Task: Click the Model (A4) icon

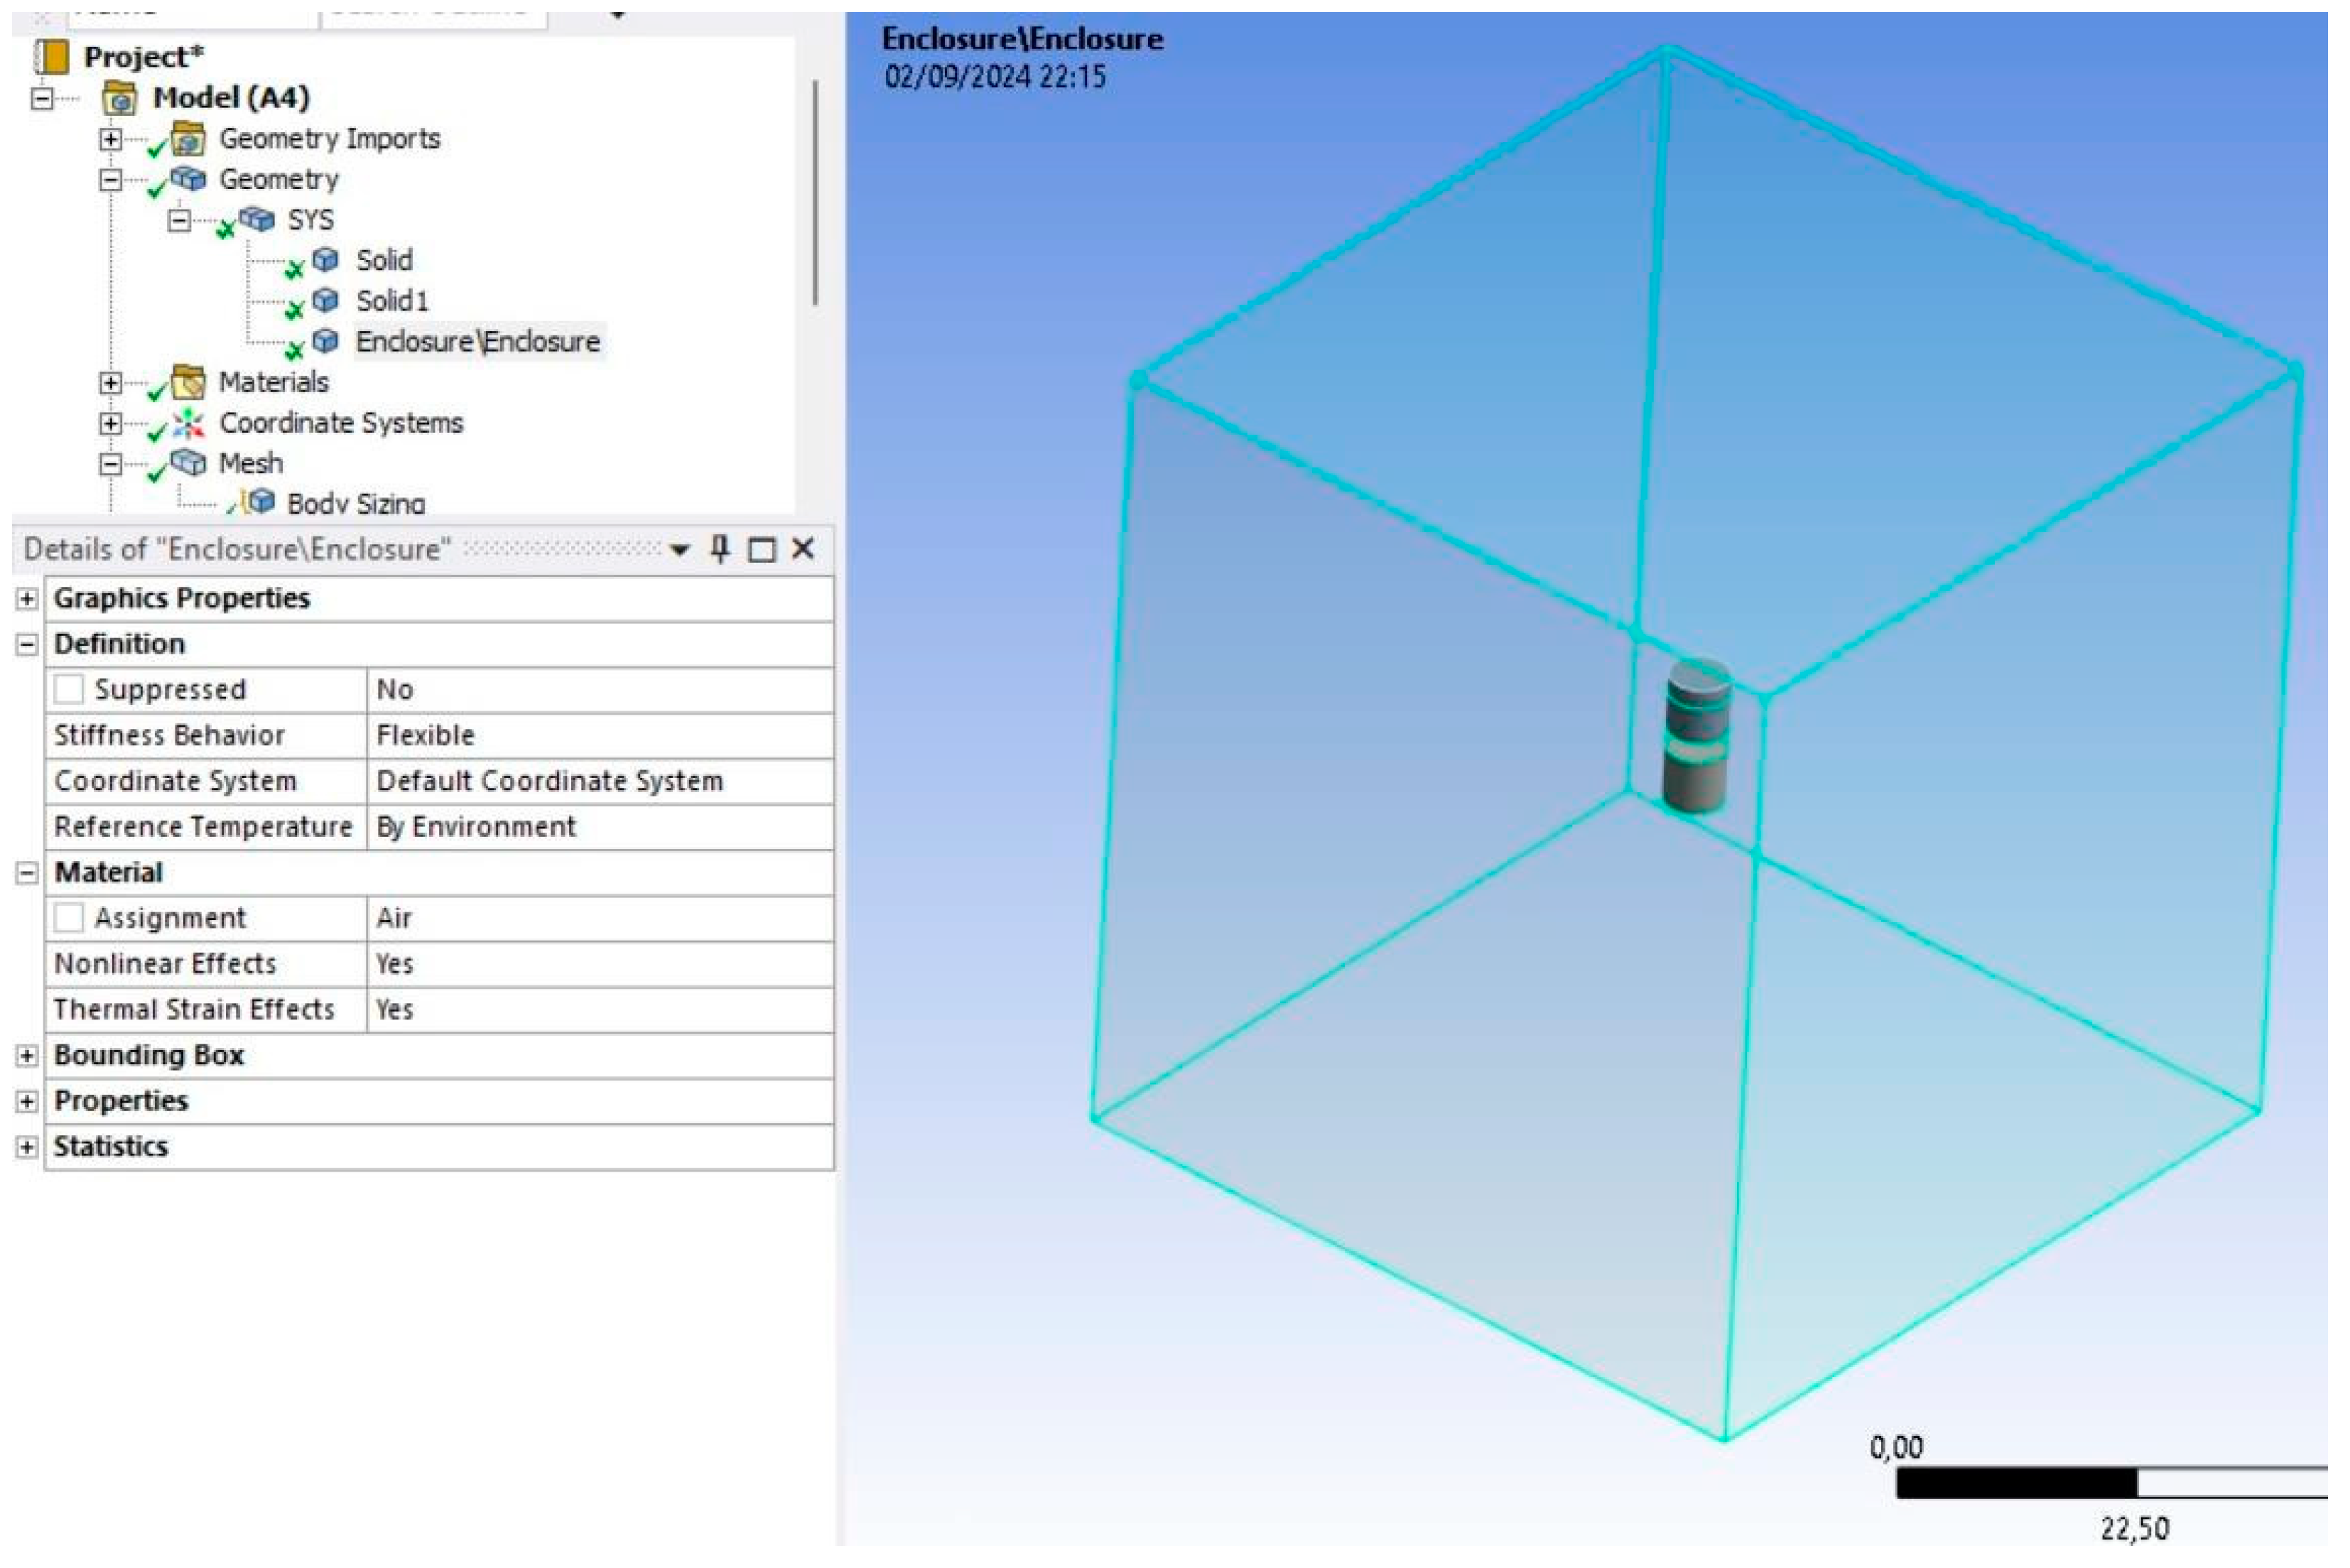Action: tap(120, 98)
